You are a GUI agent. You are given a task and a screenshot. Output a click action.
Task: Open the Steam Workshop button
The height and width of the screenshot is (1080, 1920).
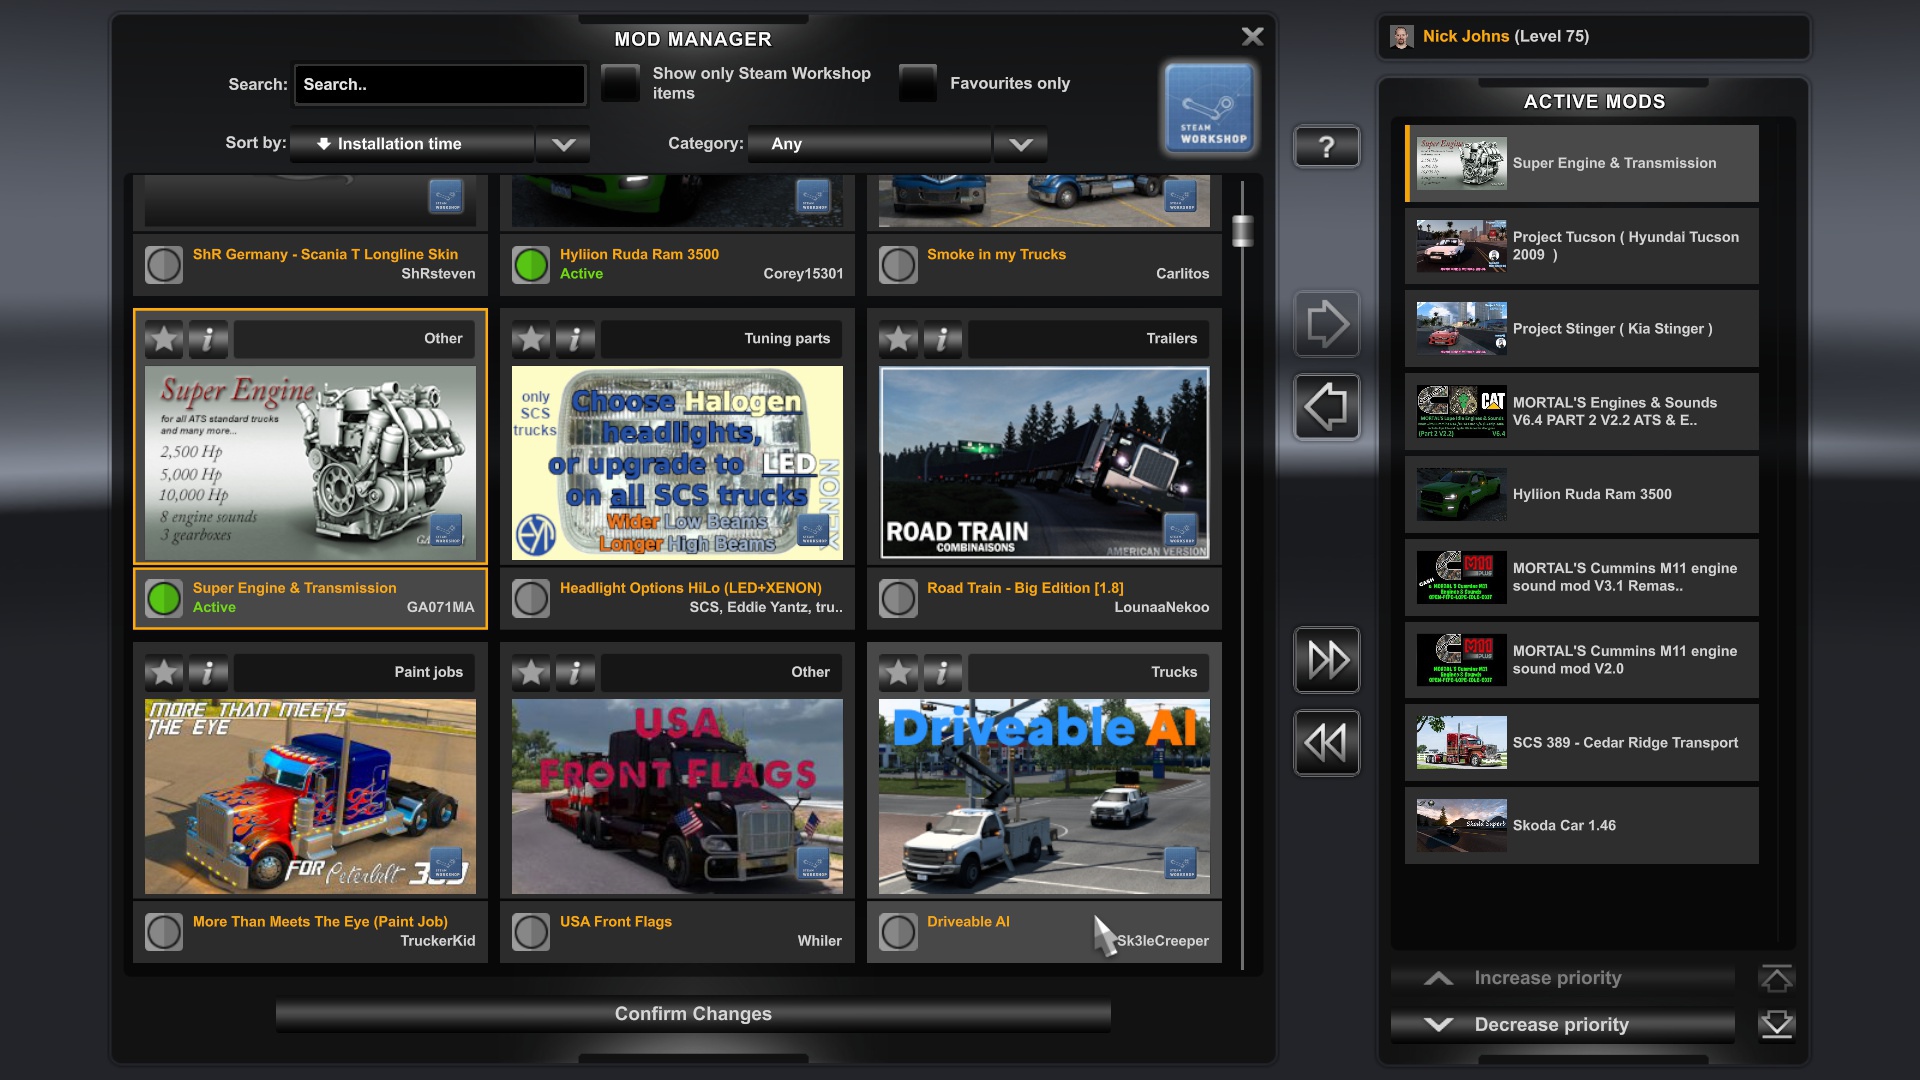1209,109
